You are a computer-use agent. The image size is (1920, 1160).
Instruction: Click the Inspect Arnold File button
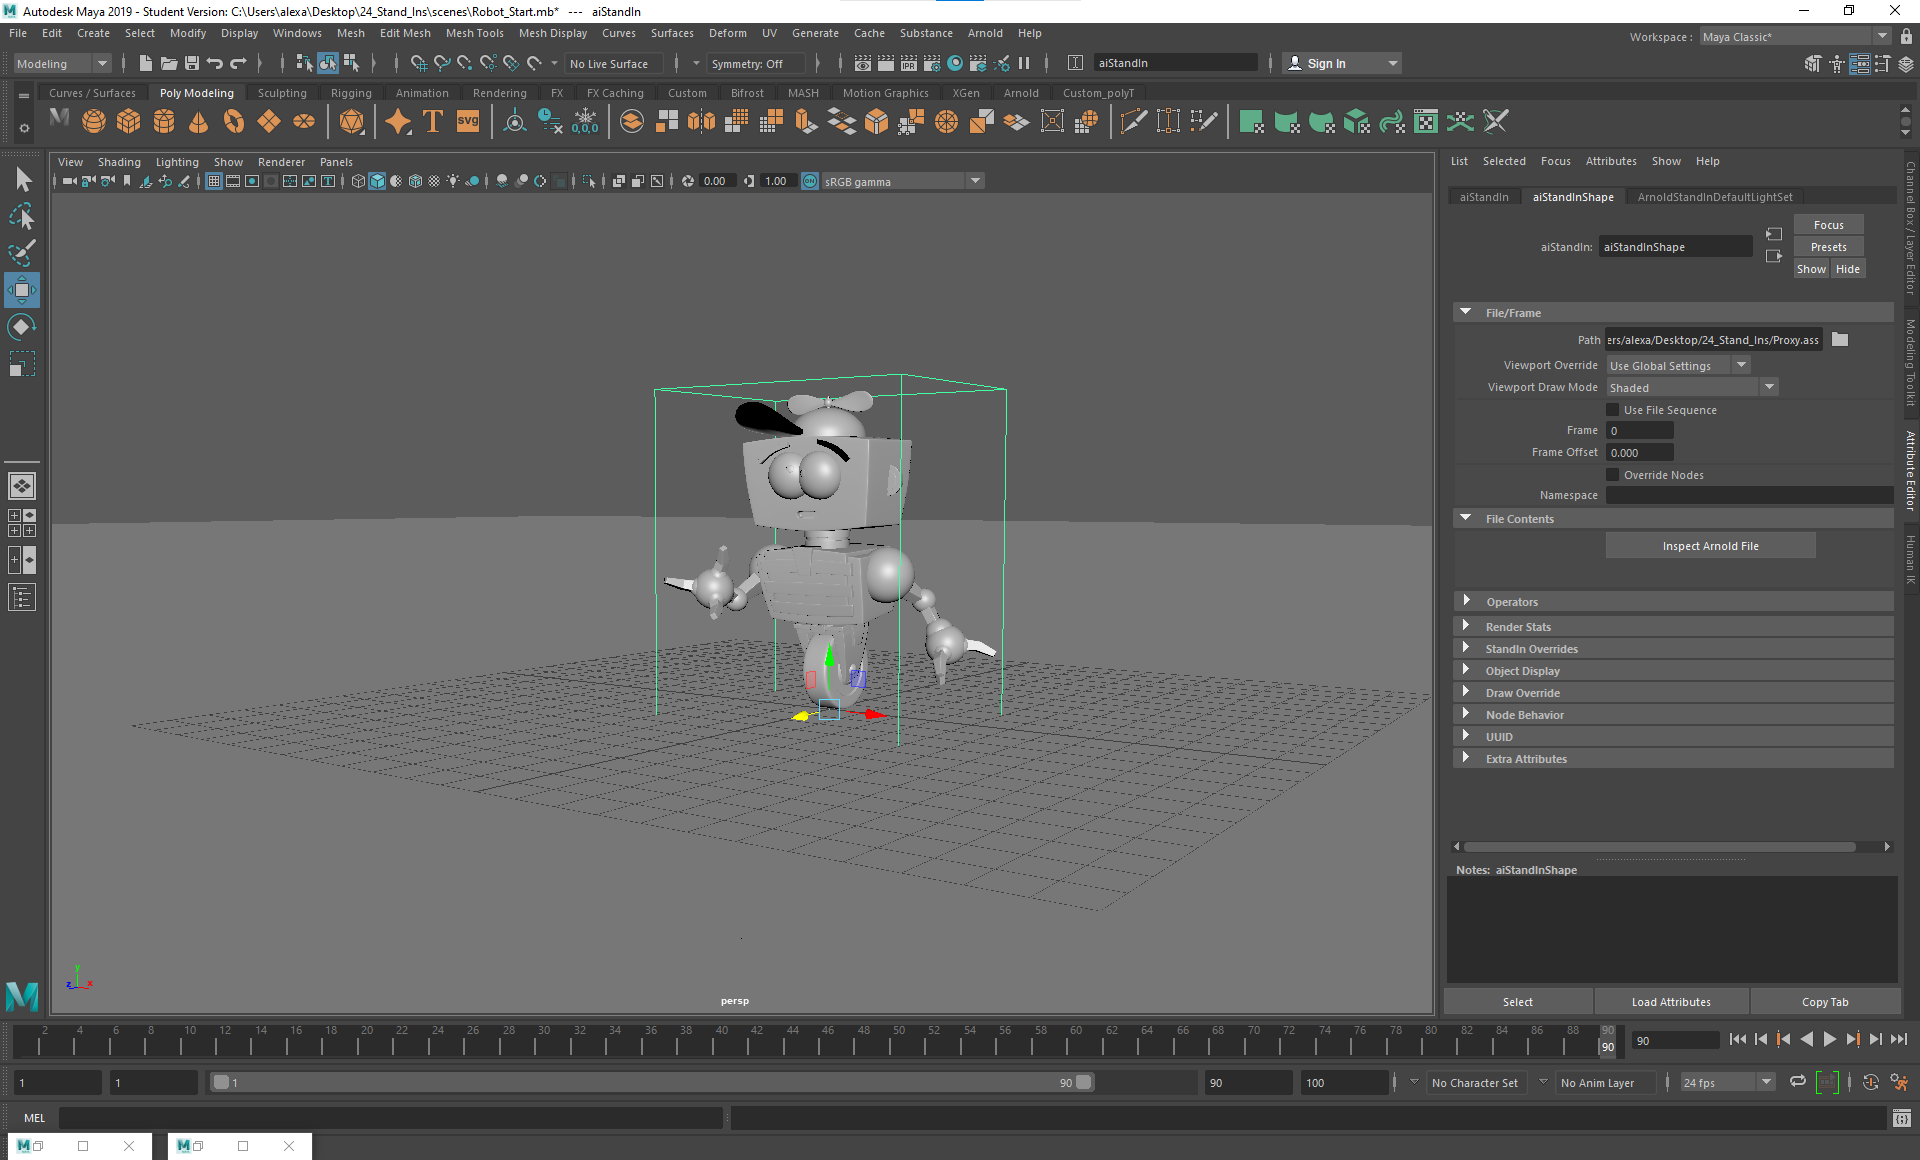(1710, 545)
